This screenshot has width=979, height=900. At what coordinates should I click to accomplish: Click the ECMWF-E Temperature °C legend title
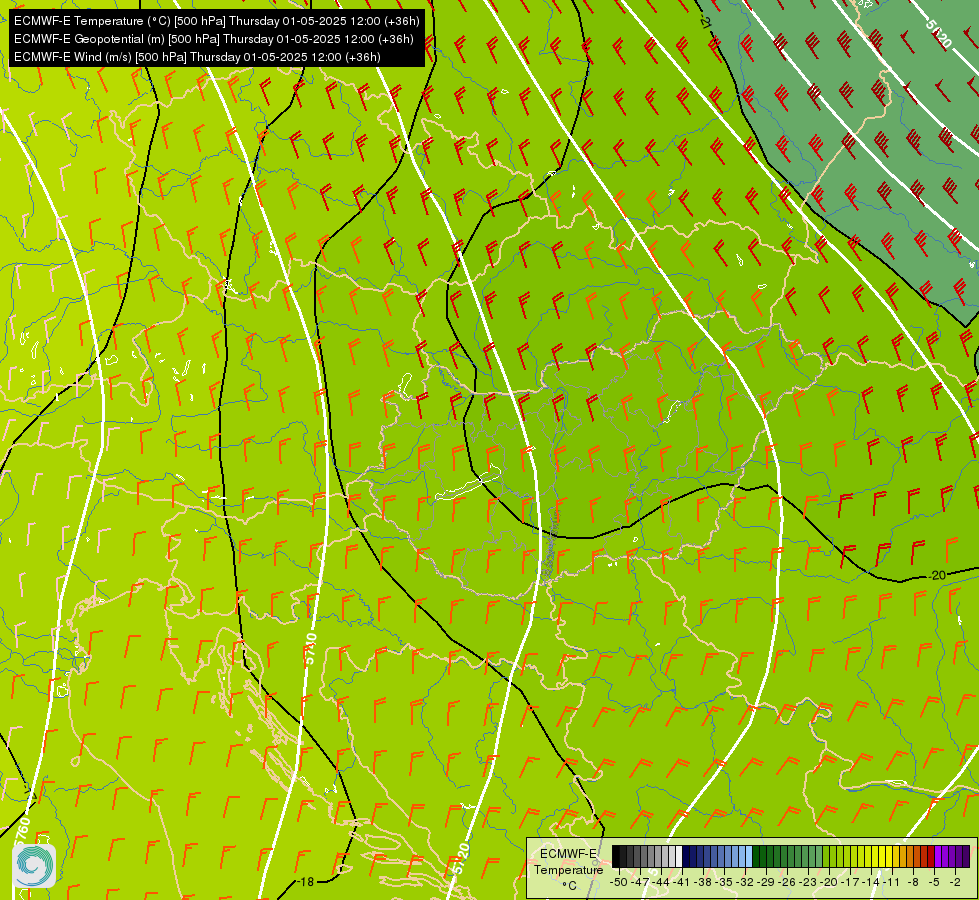pyautogui.click(x=568, y=869)
